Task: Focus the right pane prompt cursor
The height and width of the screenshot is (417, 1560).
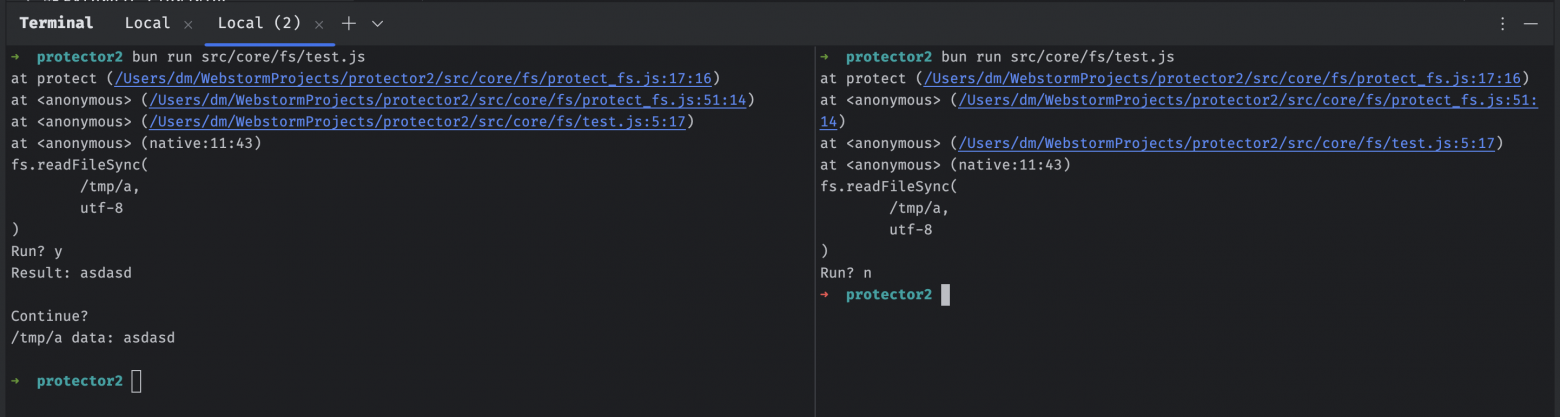Action: tap(945, 295)
